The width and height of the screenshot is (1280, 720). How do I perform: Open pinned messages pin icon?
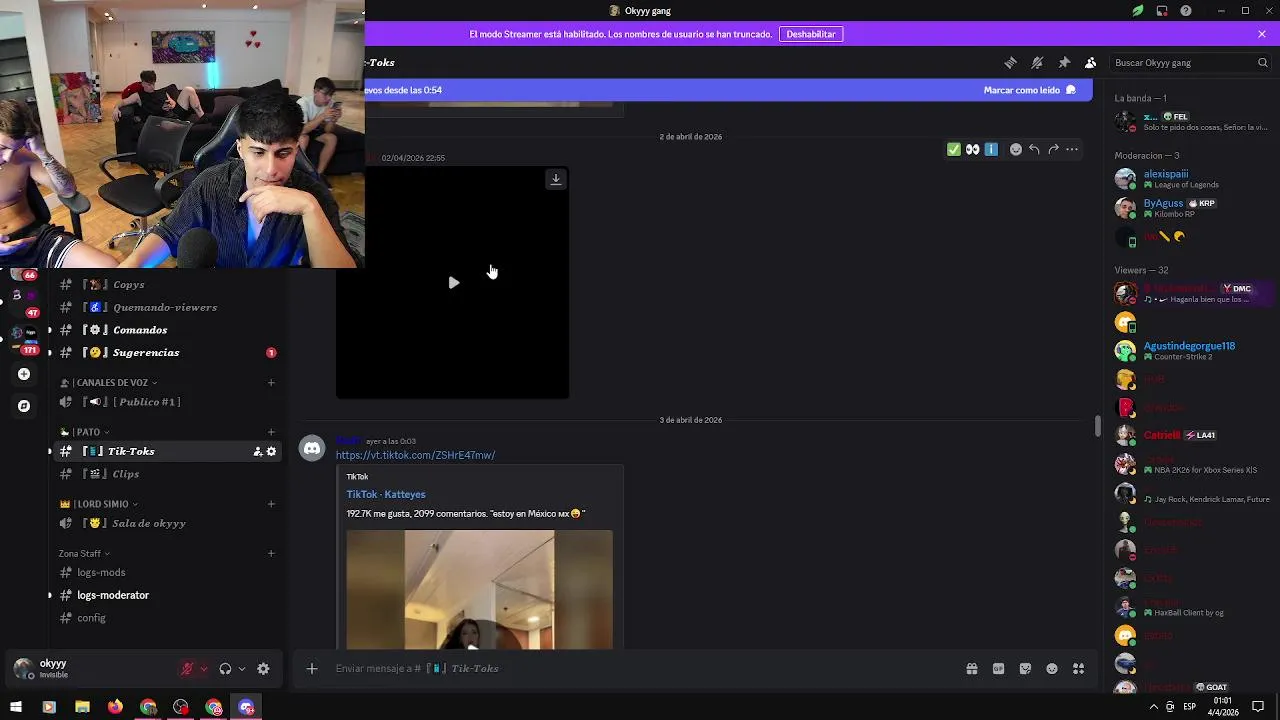click(1064, 63)
